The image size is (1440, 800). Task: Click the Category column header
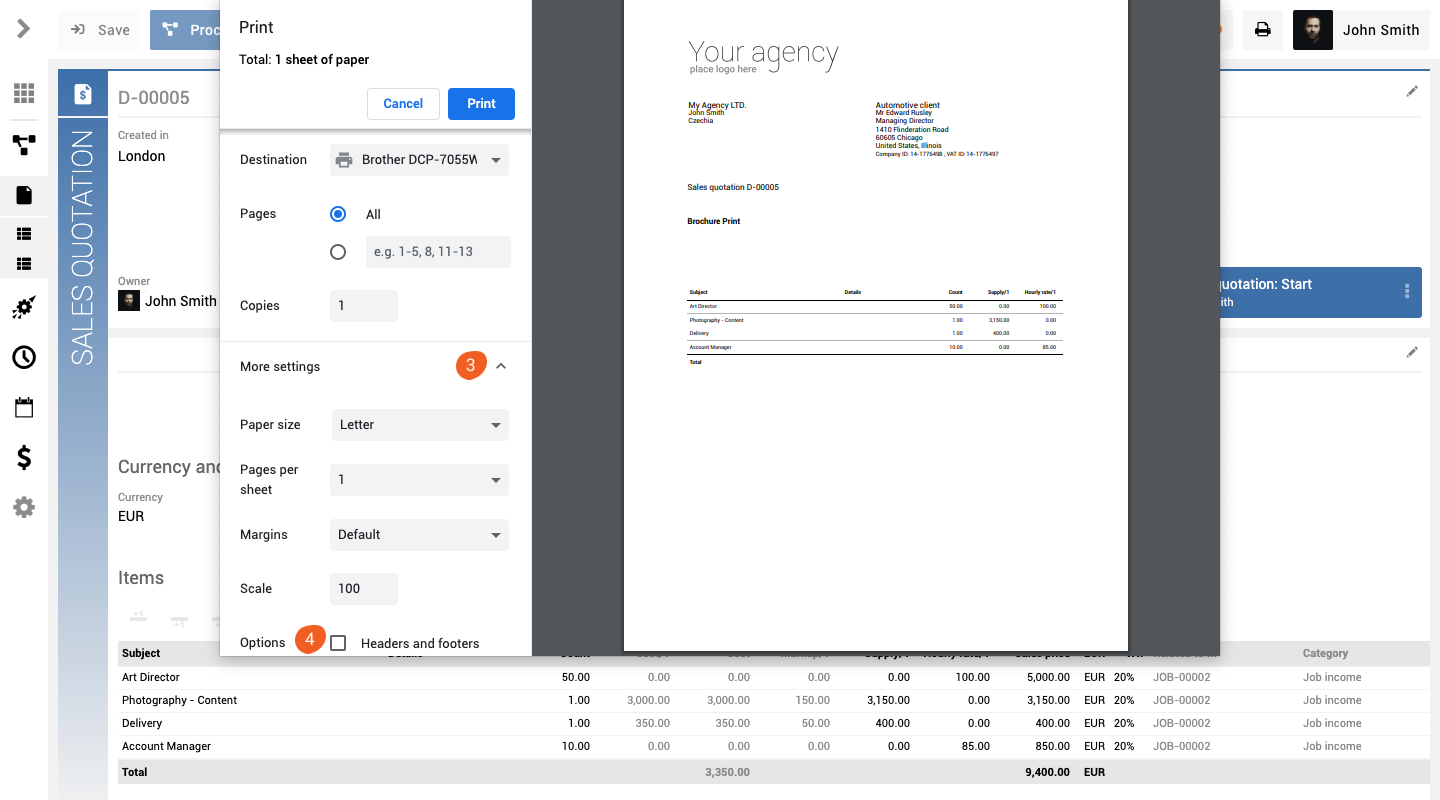[x=1325, y=653]
